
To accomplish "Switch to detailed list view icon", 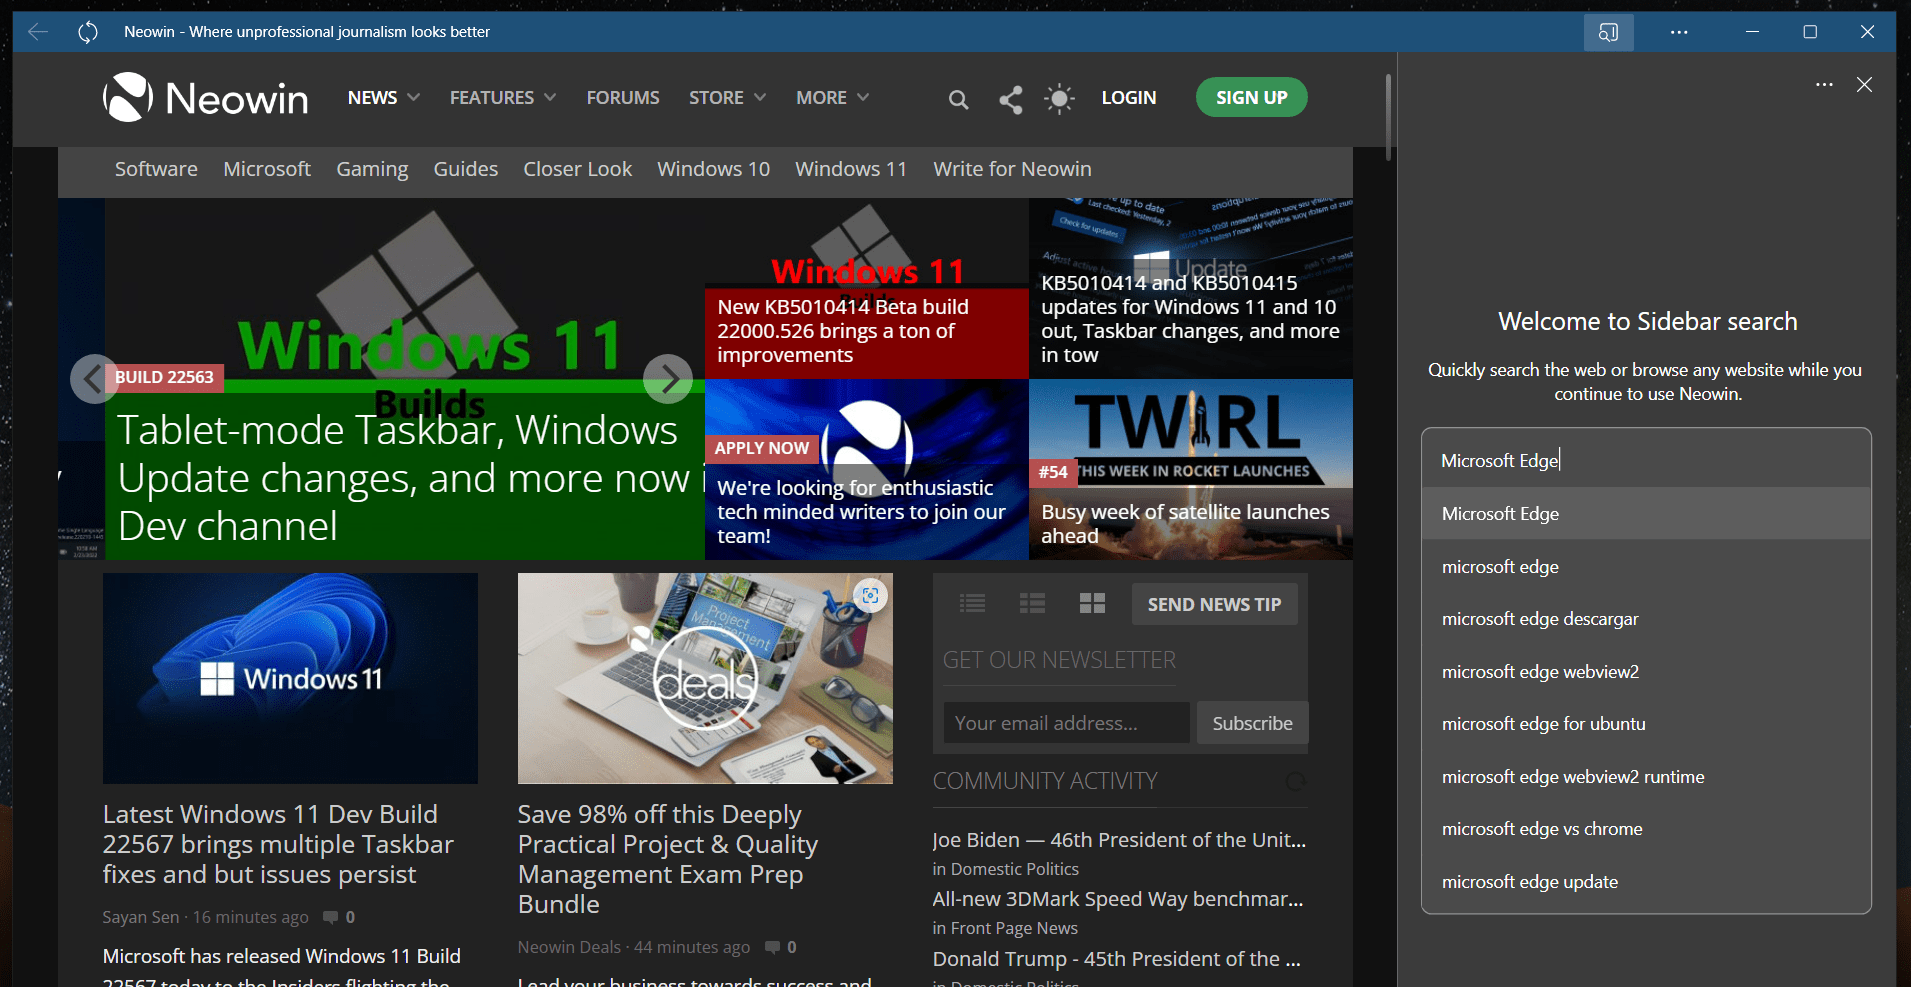I will (1032, 603).
